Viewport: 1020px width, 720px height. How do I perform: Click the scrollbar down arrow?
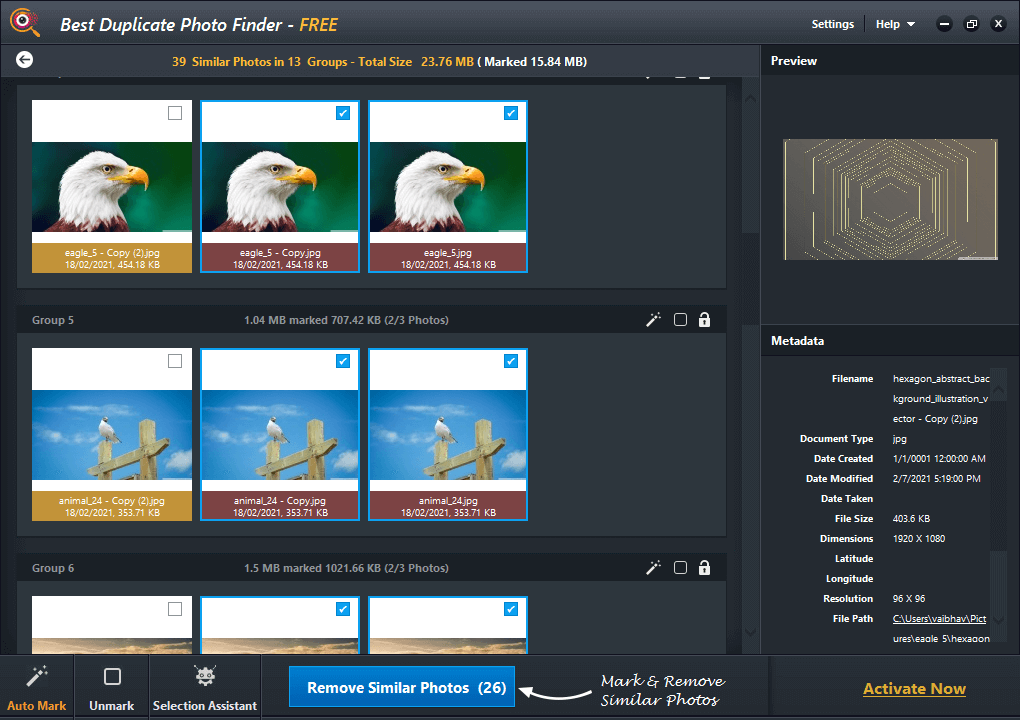coord(749,633)
